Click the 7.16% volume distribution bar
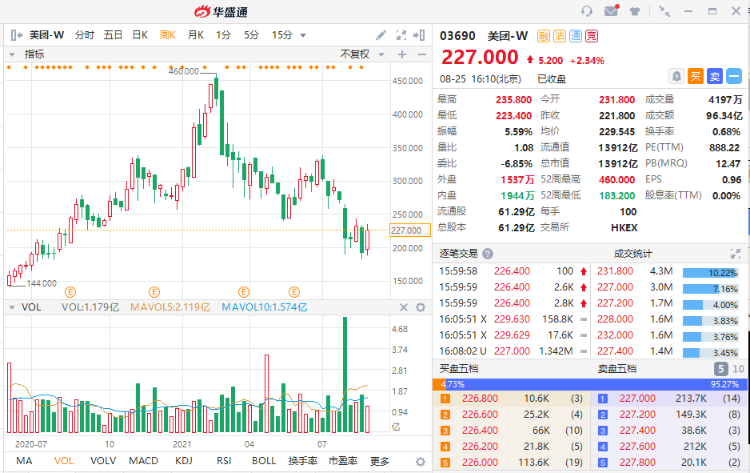Screen dimensions: 750x473 tap(710, 289)
